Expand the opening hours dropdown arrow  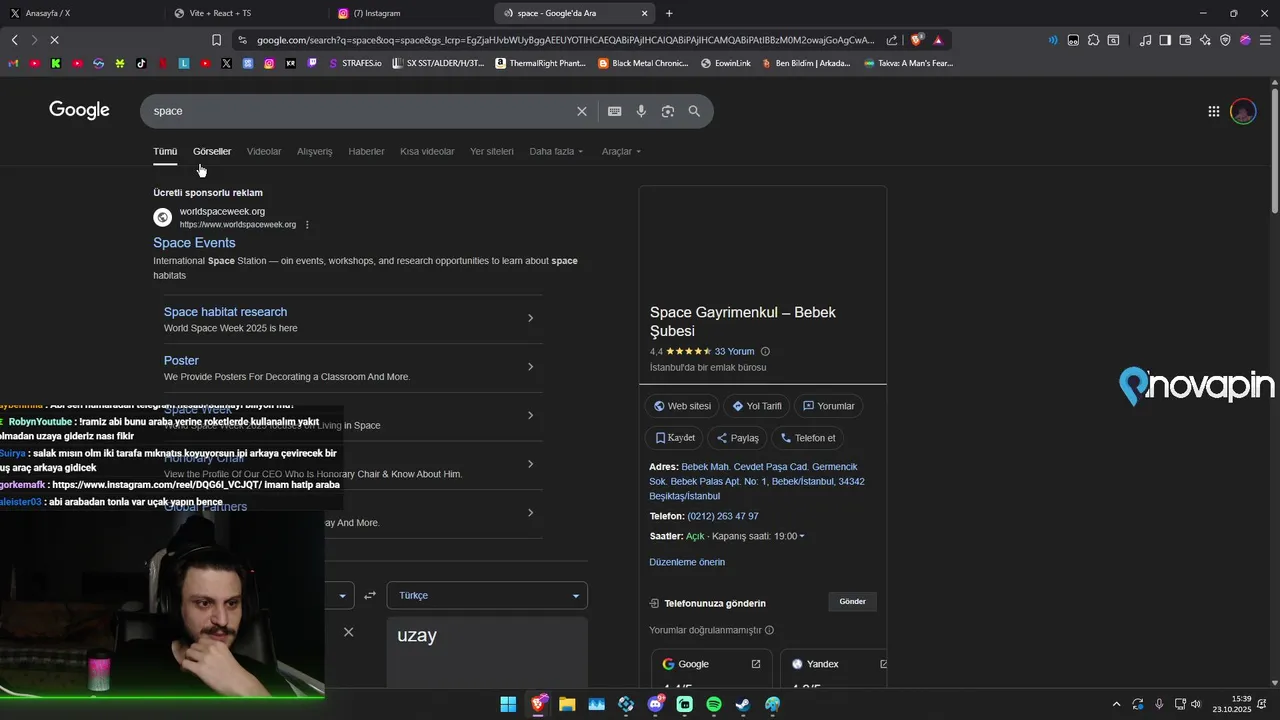tap(802, 537)
